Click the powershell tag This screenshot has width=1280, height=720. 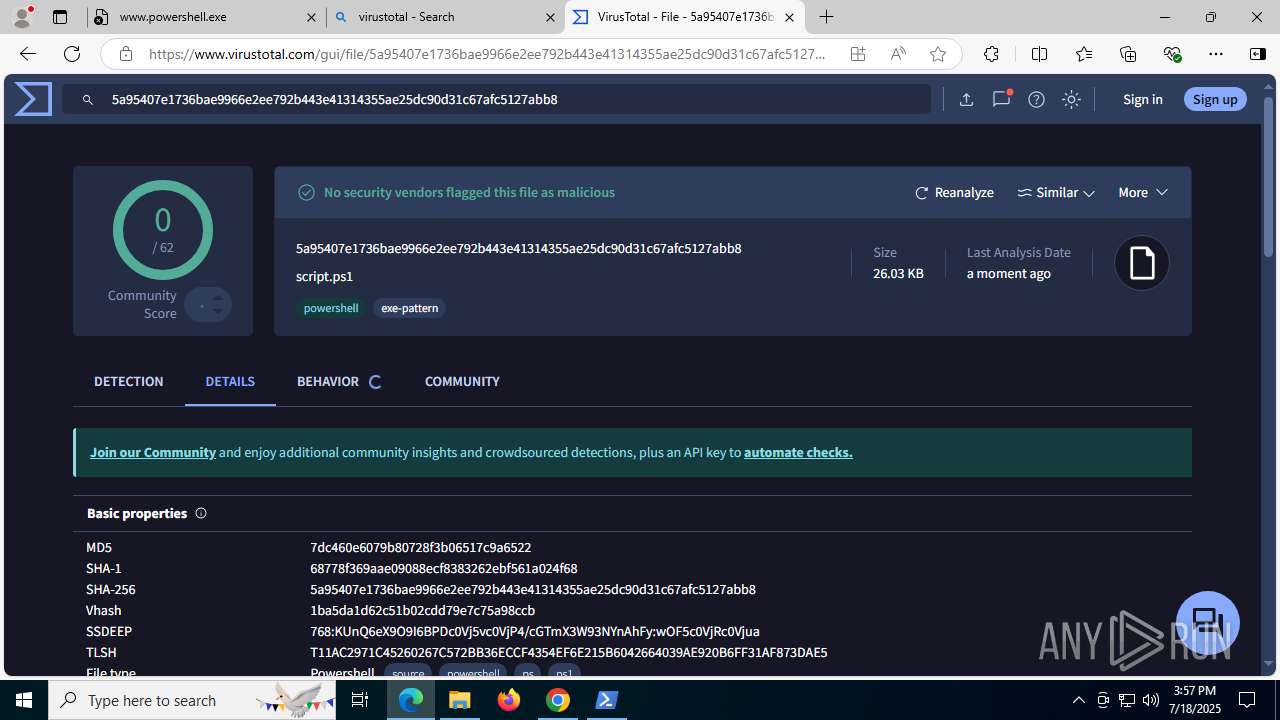[x=331, y=308]
